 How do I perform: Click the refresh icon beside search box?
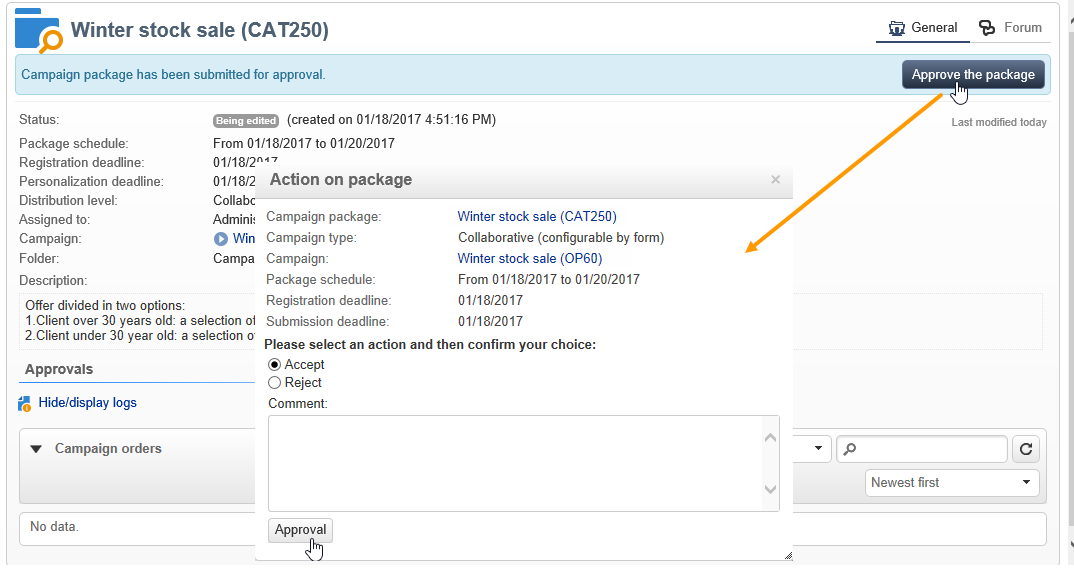coord(1025,449)
